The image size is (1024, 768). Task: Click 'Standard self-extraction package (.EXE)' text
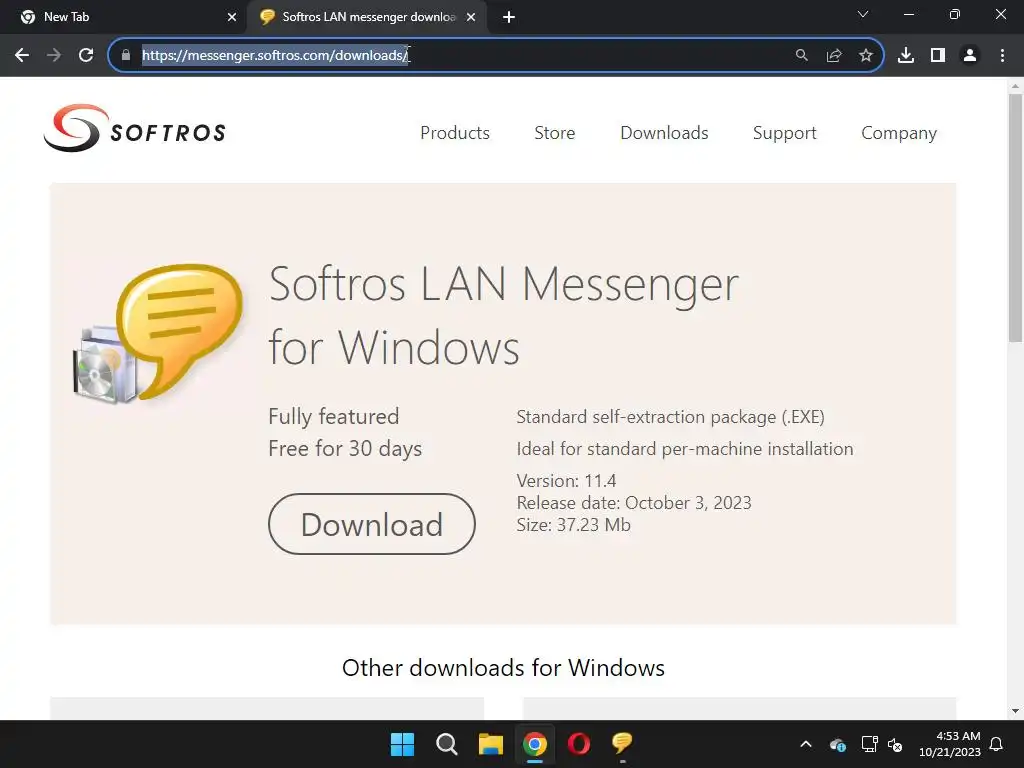670,417
